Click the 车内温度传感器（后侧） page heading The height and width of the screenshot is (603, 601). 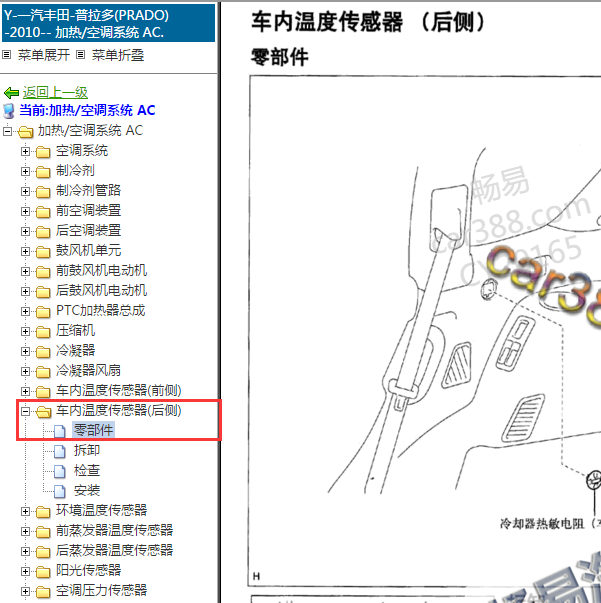coord(368,22)
